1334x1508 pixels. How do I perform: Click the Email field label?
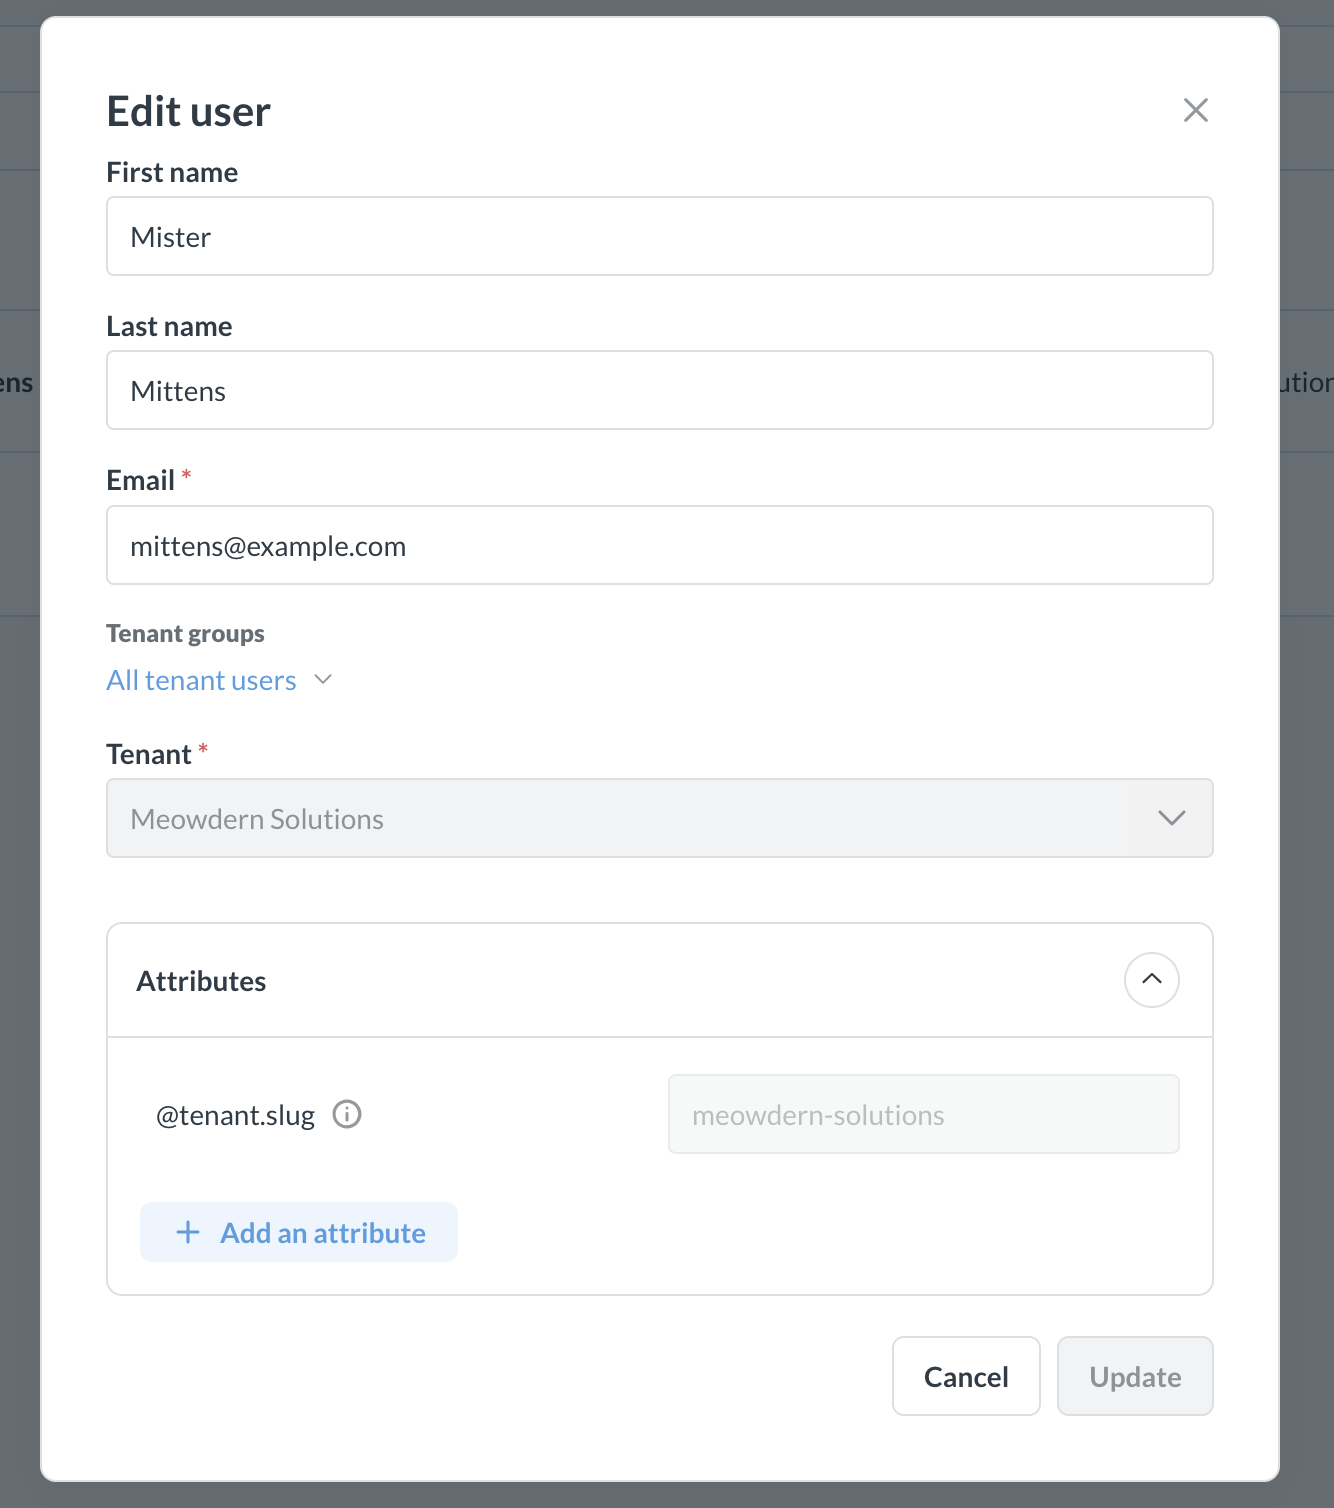tap(141, 481)
